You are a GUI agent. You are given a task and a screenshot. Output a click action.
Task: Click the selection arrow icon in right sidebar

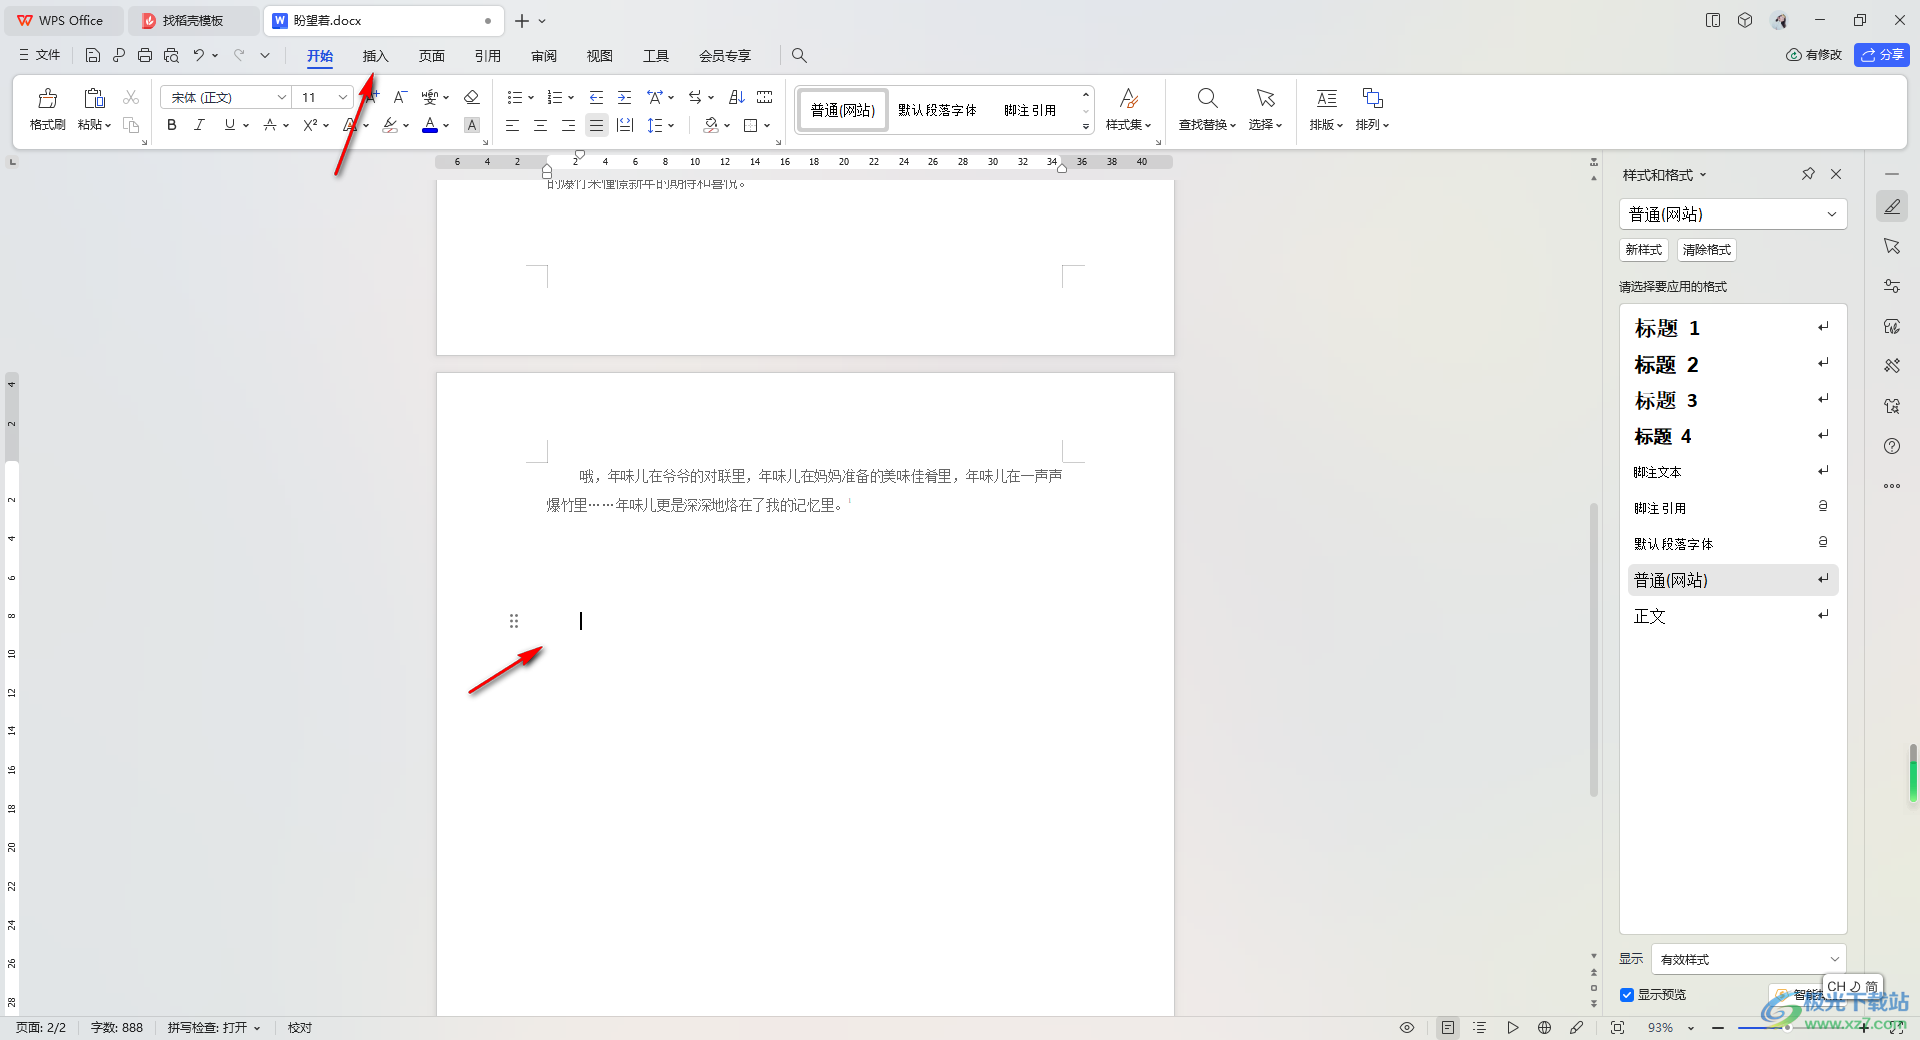click(x=1892, y=246)
